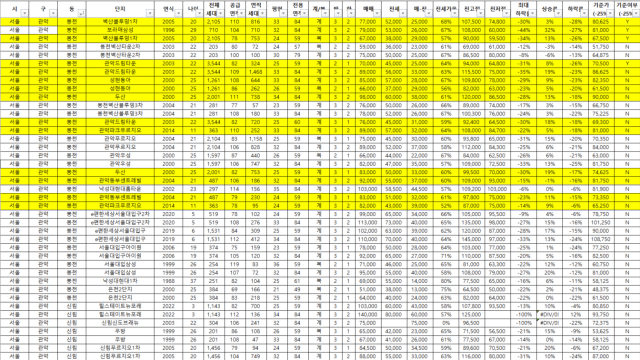Expand the 공급 면적 column filter
640x360 pixels.
pos(242,13)
